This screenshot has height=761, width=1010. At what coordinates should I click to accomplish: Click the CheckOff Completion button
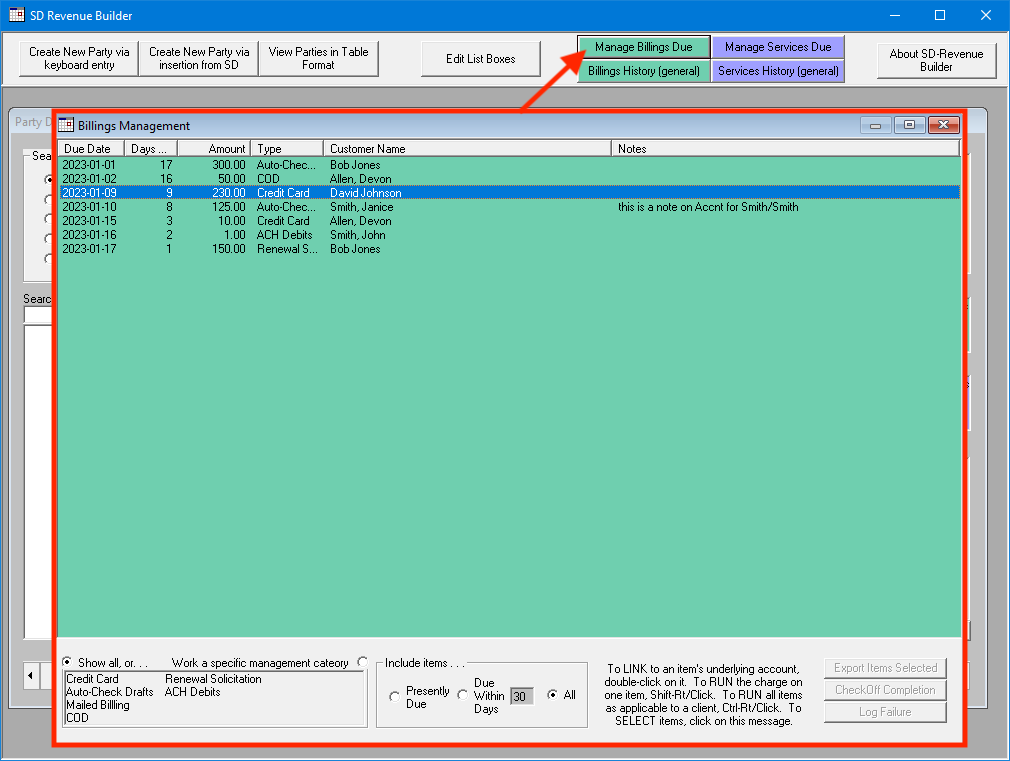[x=885, y=689]
